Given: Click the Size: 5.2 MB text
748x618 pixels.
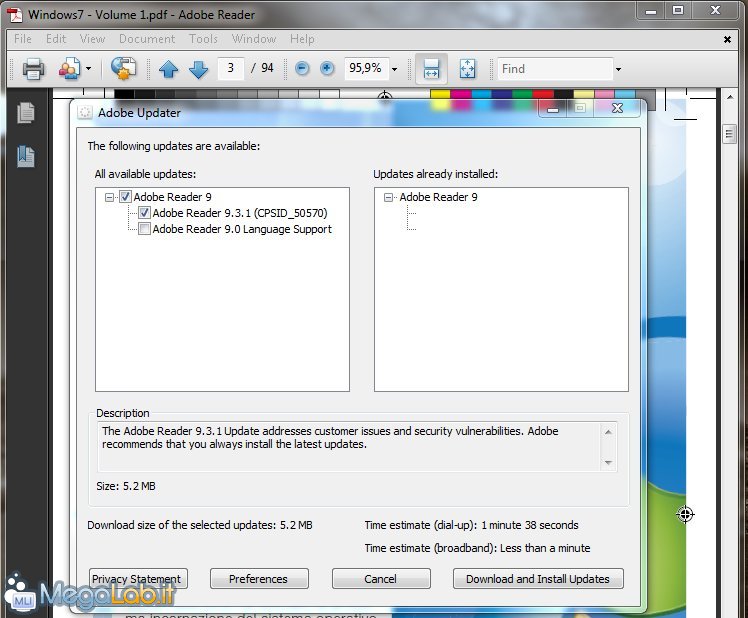Looking at the screenshot, I should click(x=126, y=486).
